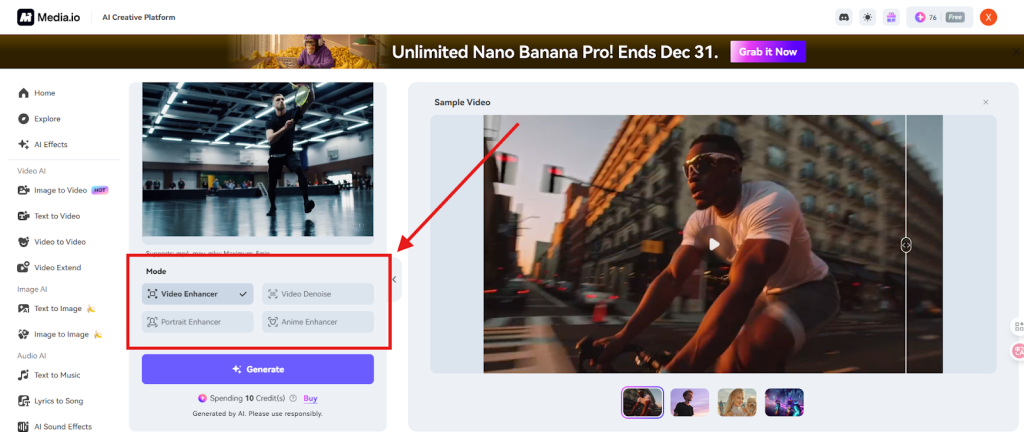Open AI Effects in sidebar
This screenshot has height=439, width=1024.
pyautogui.click(x=50, y=145)
